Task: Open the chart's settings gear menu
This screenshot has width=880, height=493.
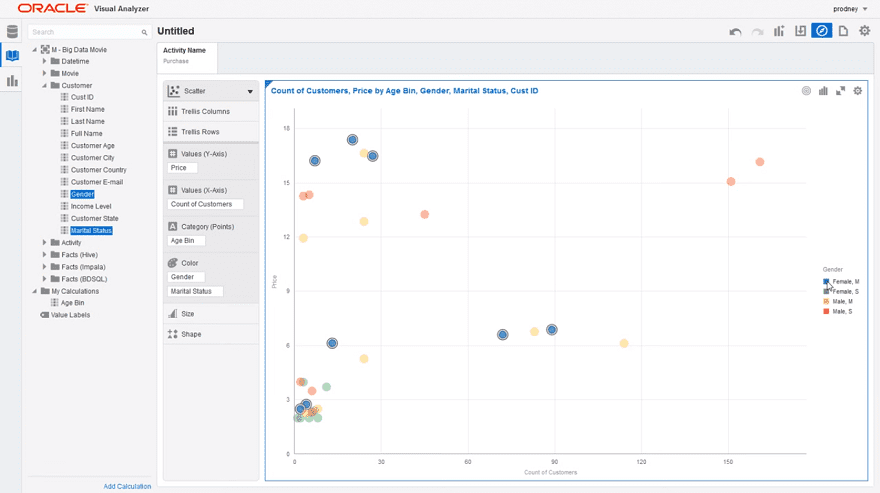Action: (857, 91)
